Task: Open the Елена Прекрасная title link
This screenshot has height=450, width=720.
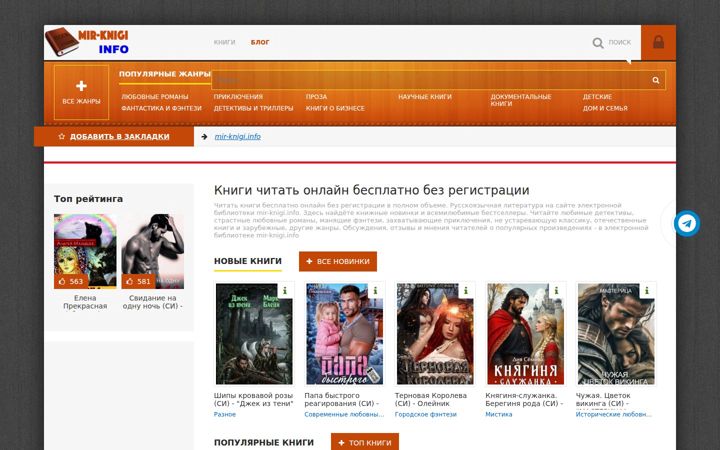Action: (85, 302)
